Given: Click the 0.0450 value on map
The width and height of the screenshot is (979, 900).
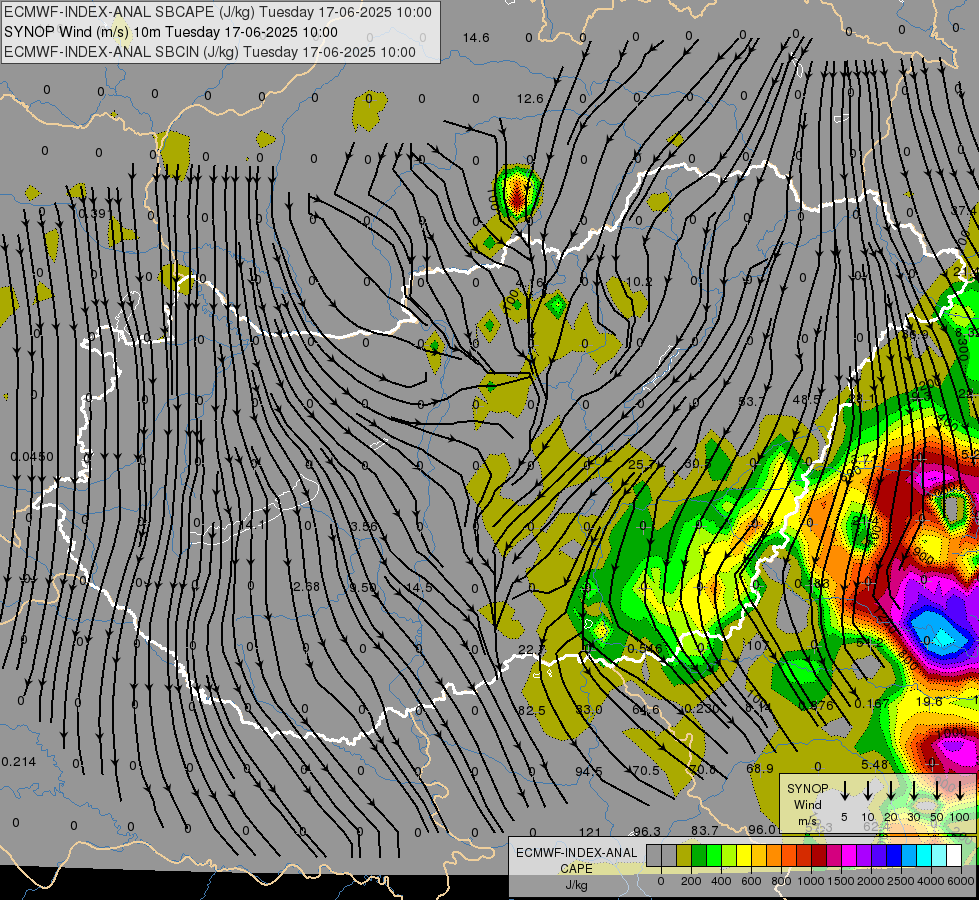Looking at the screenshot, I should (32, 457).
